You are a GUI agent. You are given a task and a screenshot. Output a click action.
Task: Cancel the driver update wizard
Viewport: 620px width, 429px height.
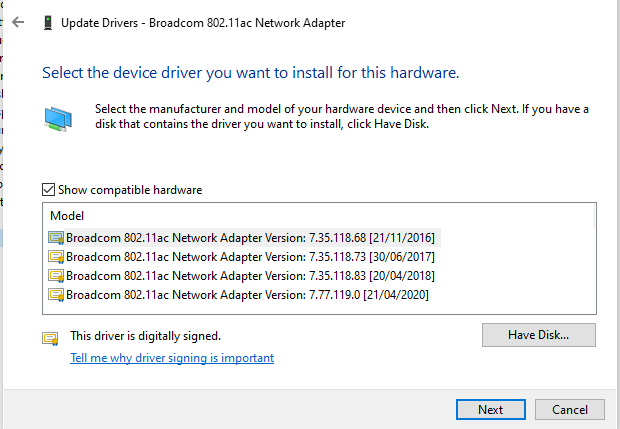(x=570, y=409)
